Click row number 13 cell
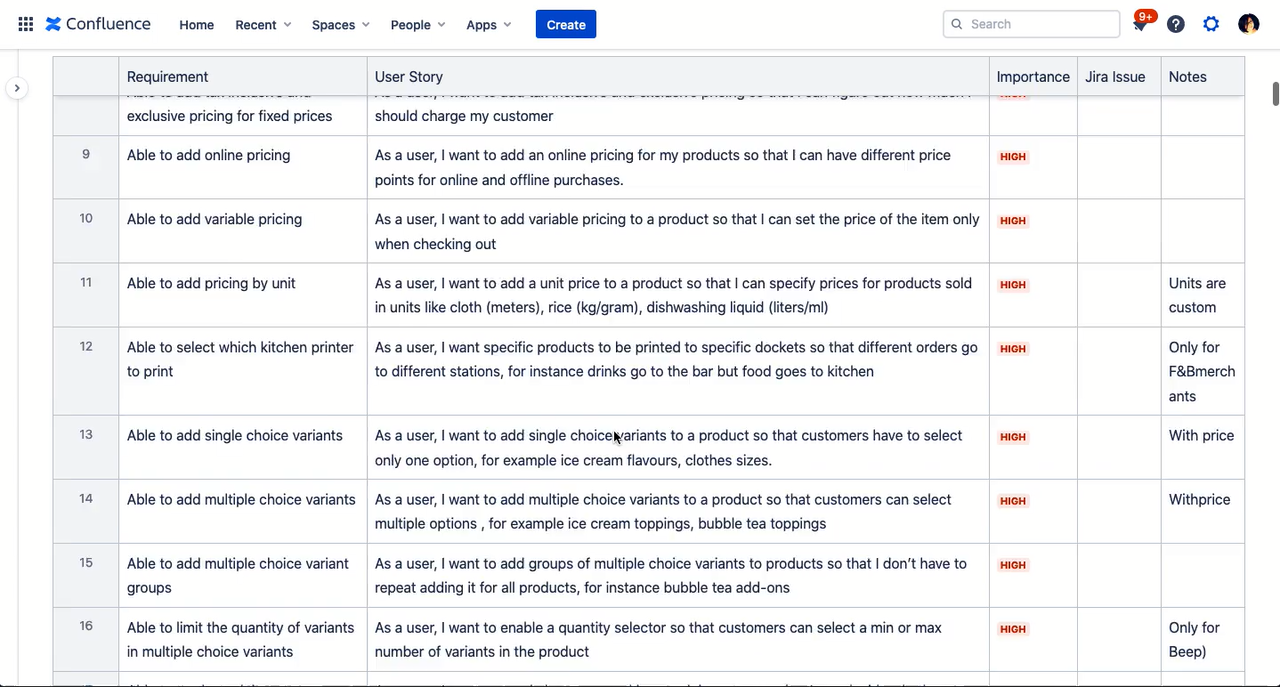 pyautogui.click(x=86, y=447)
